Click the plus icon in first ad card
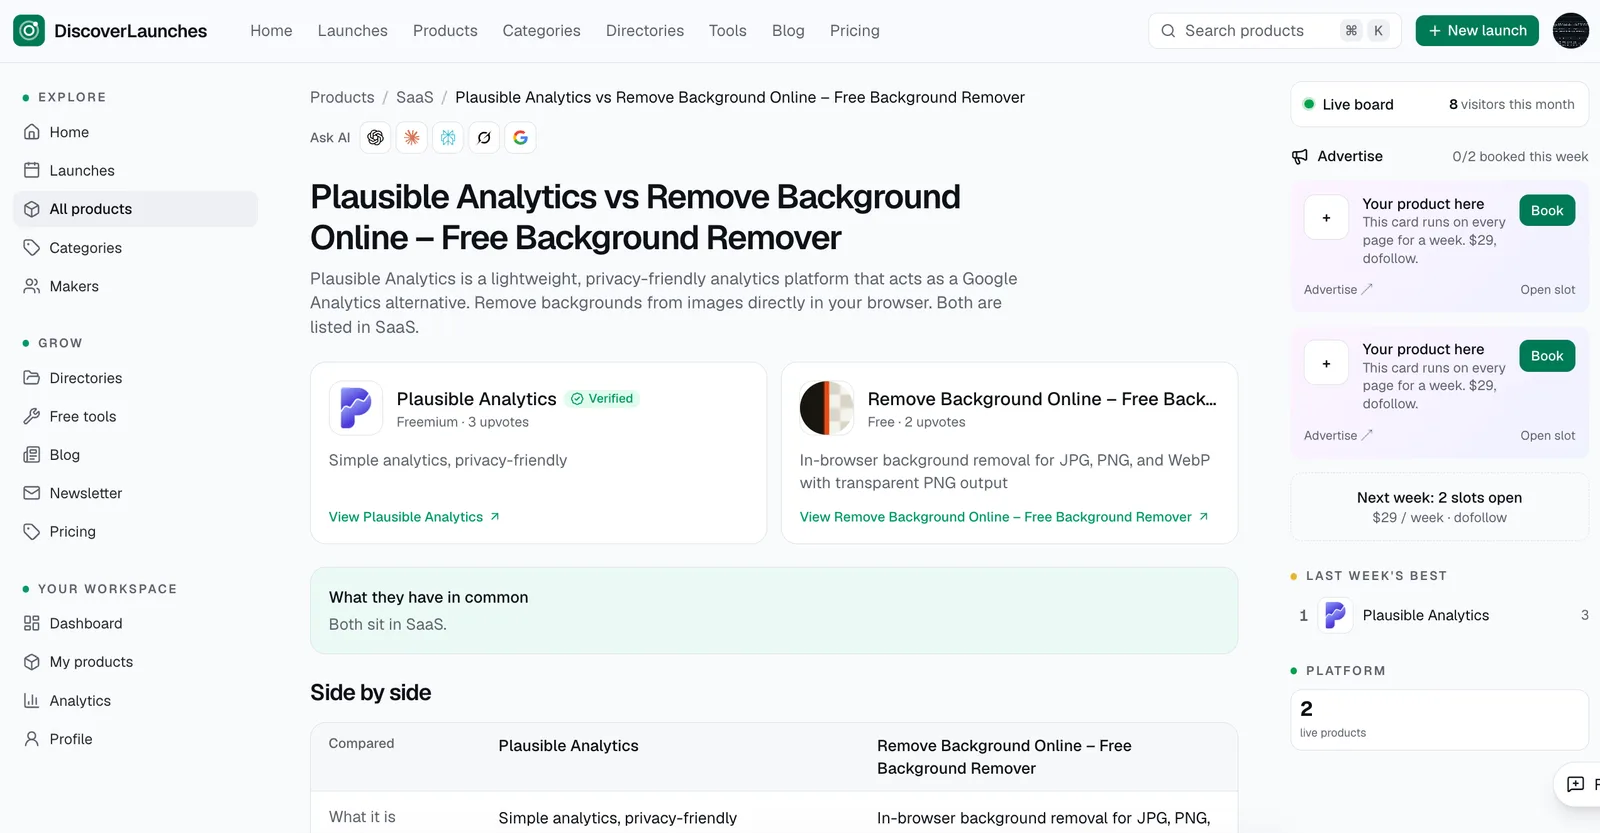 (x=1327, y=218)
